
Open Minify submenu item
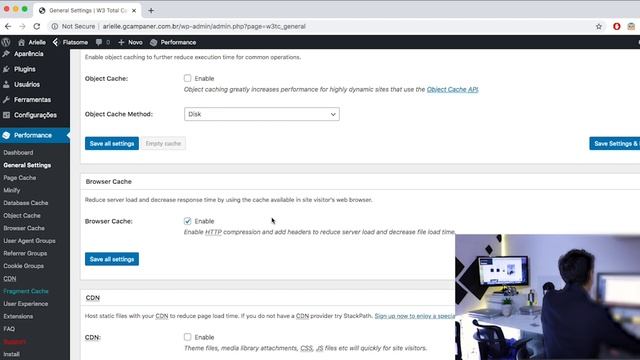12,191
